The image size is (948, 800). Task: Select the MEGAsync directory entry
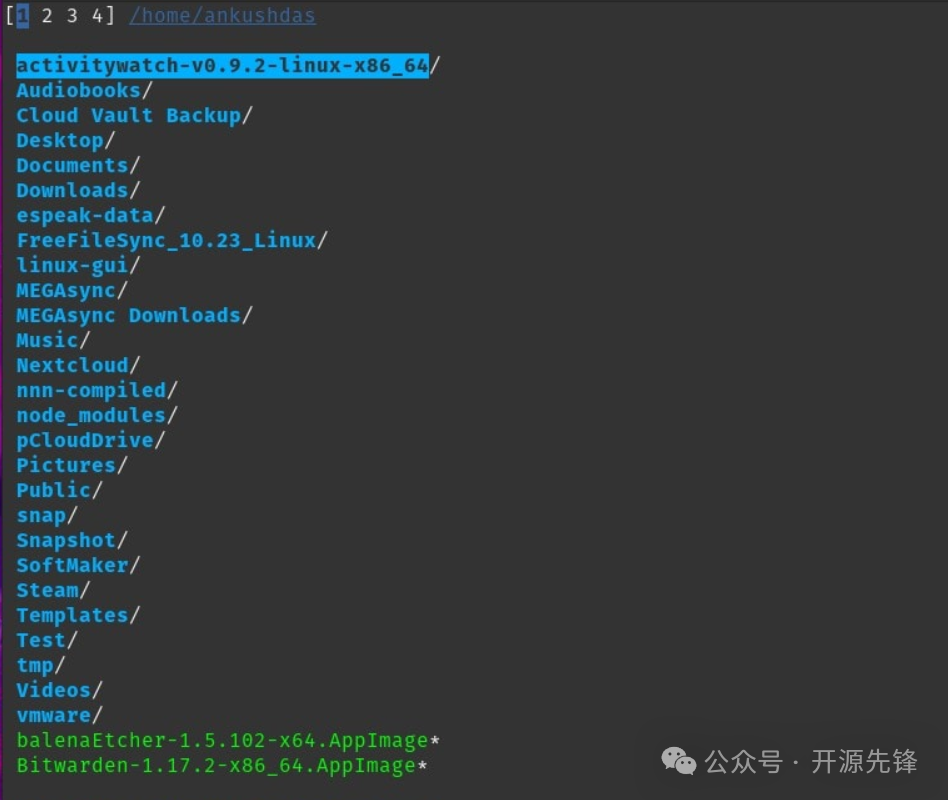click(72, 291)
